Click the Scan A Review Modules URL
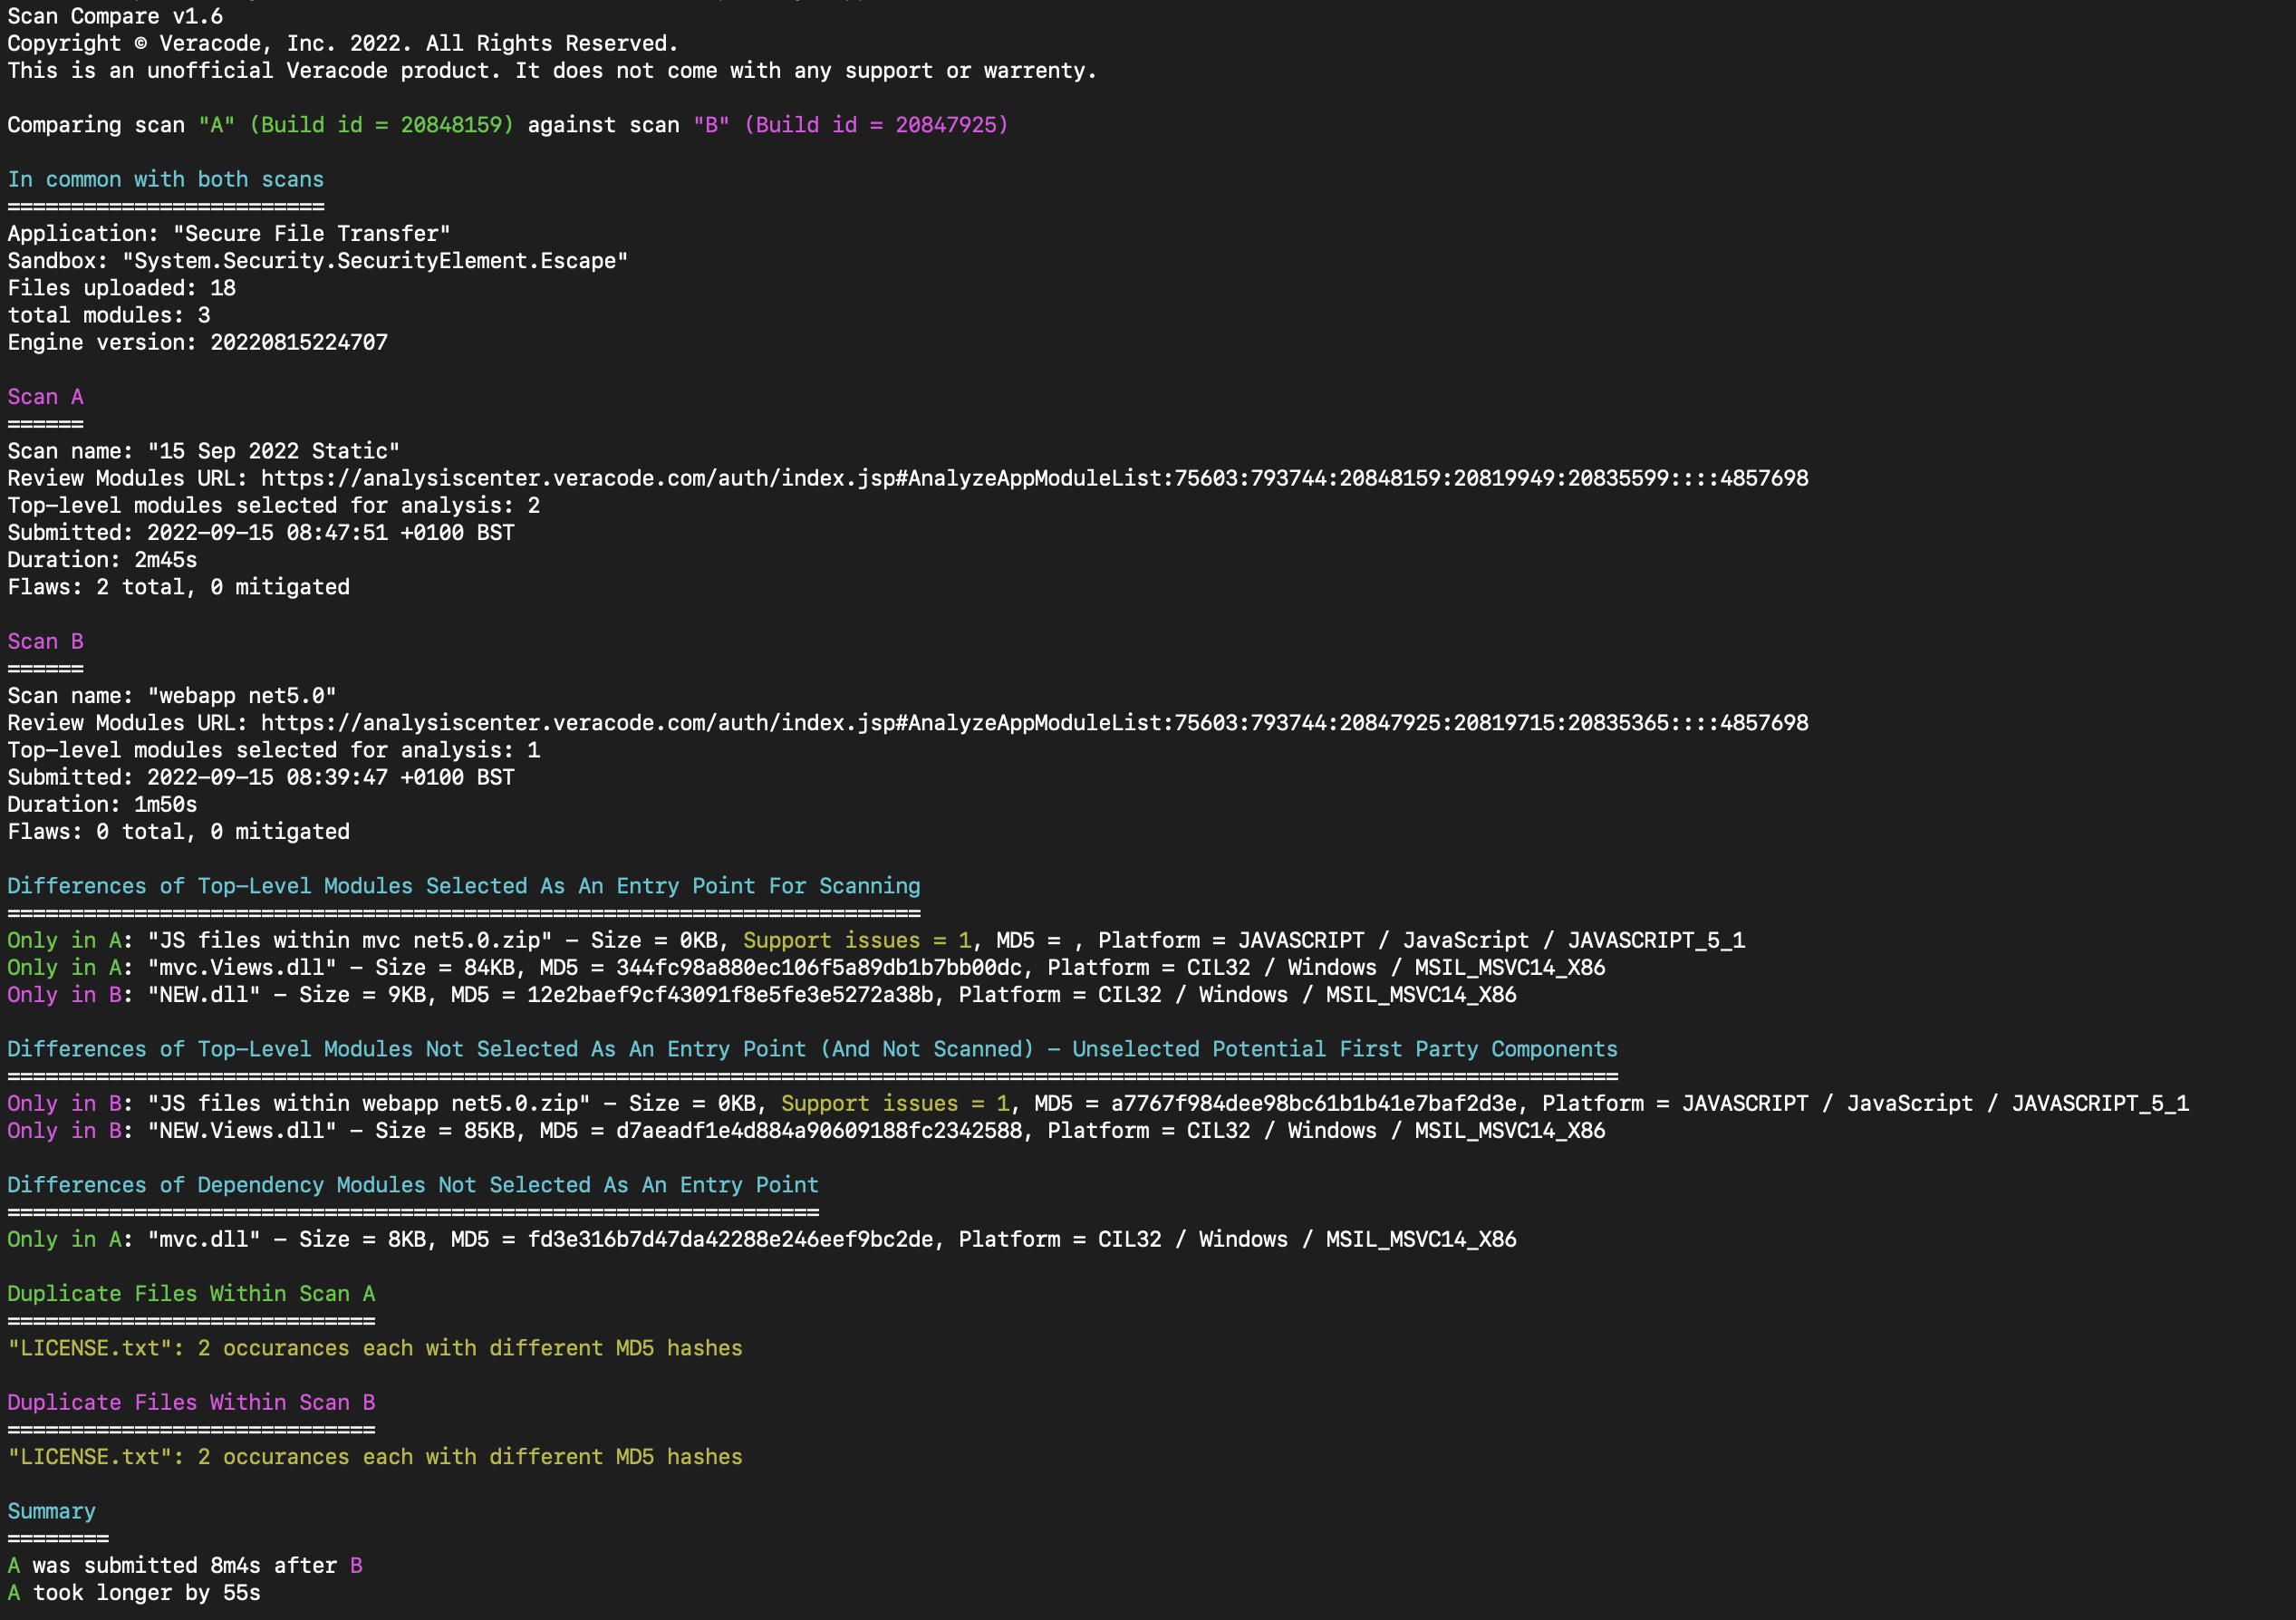This screenshot has width=2296, height=1620. point(1034,479)
